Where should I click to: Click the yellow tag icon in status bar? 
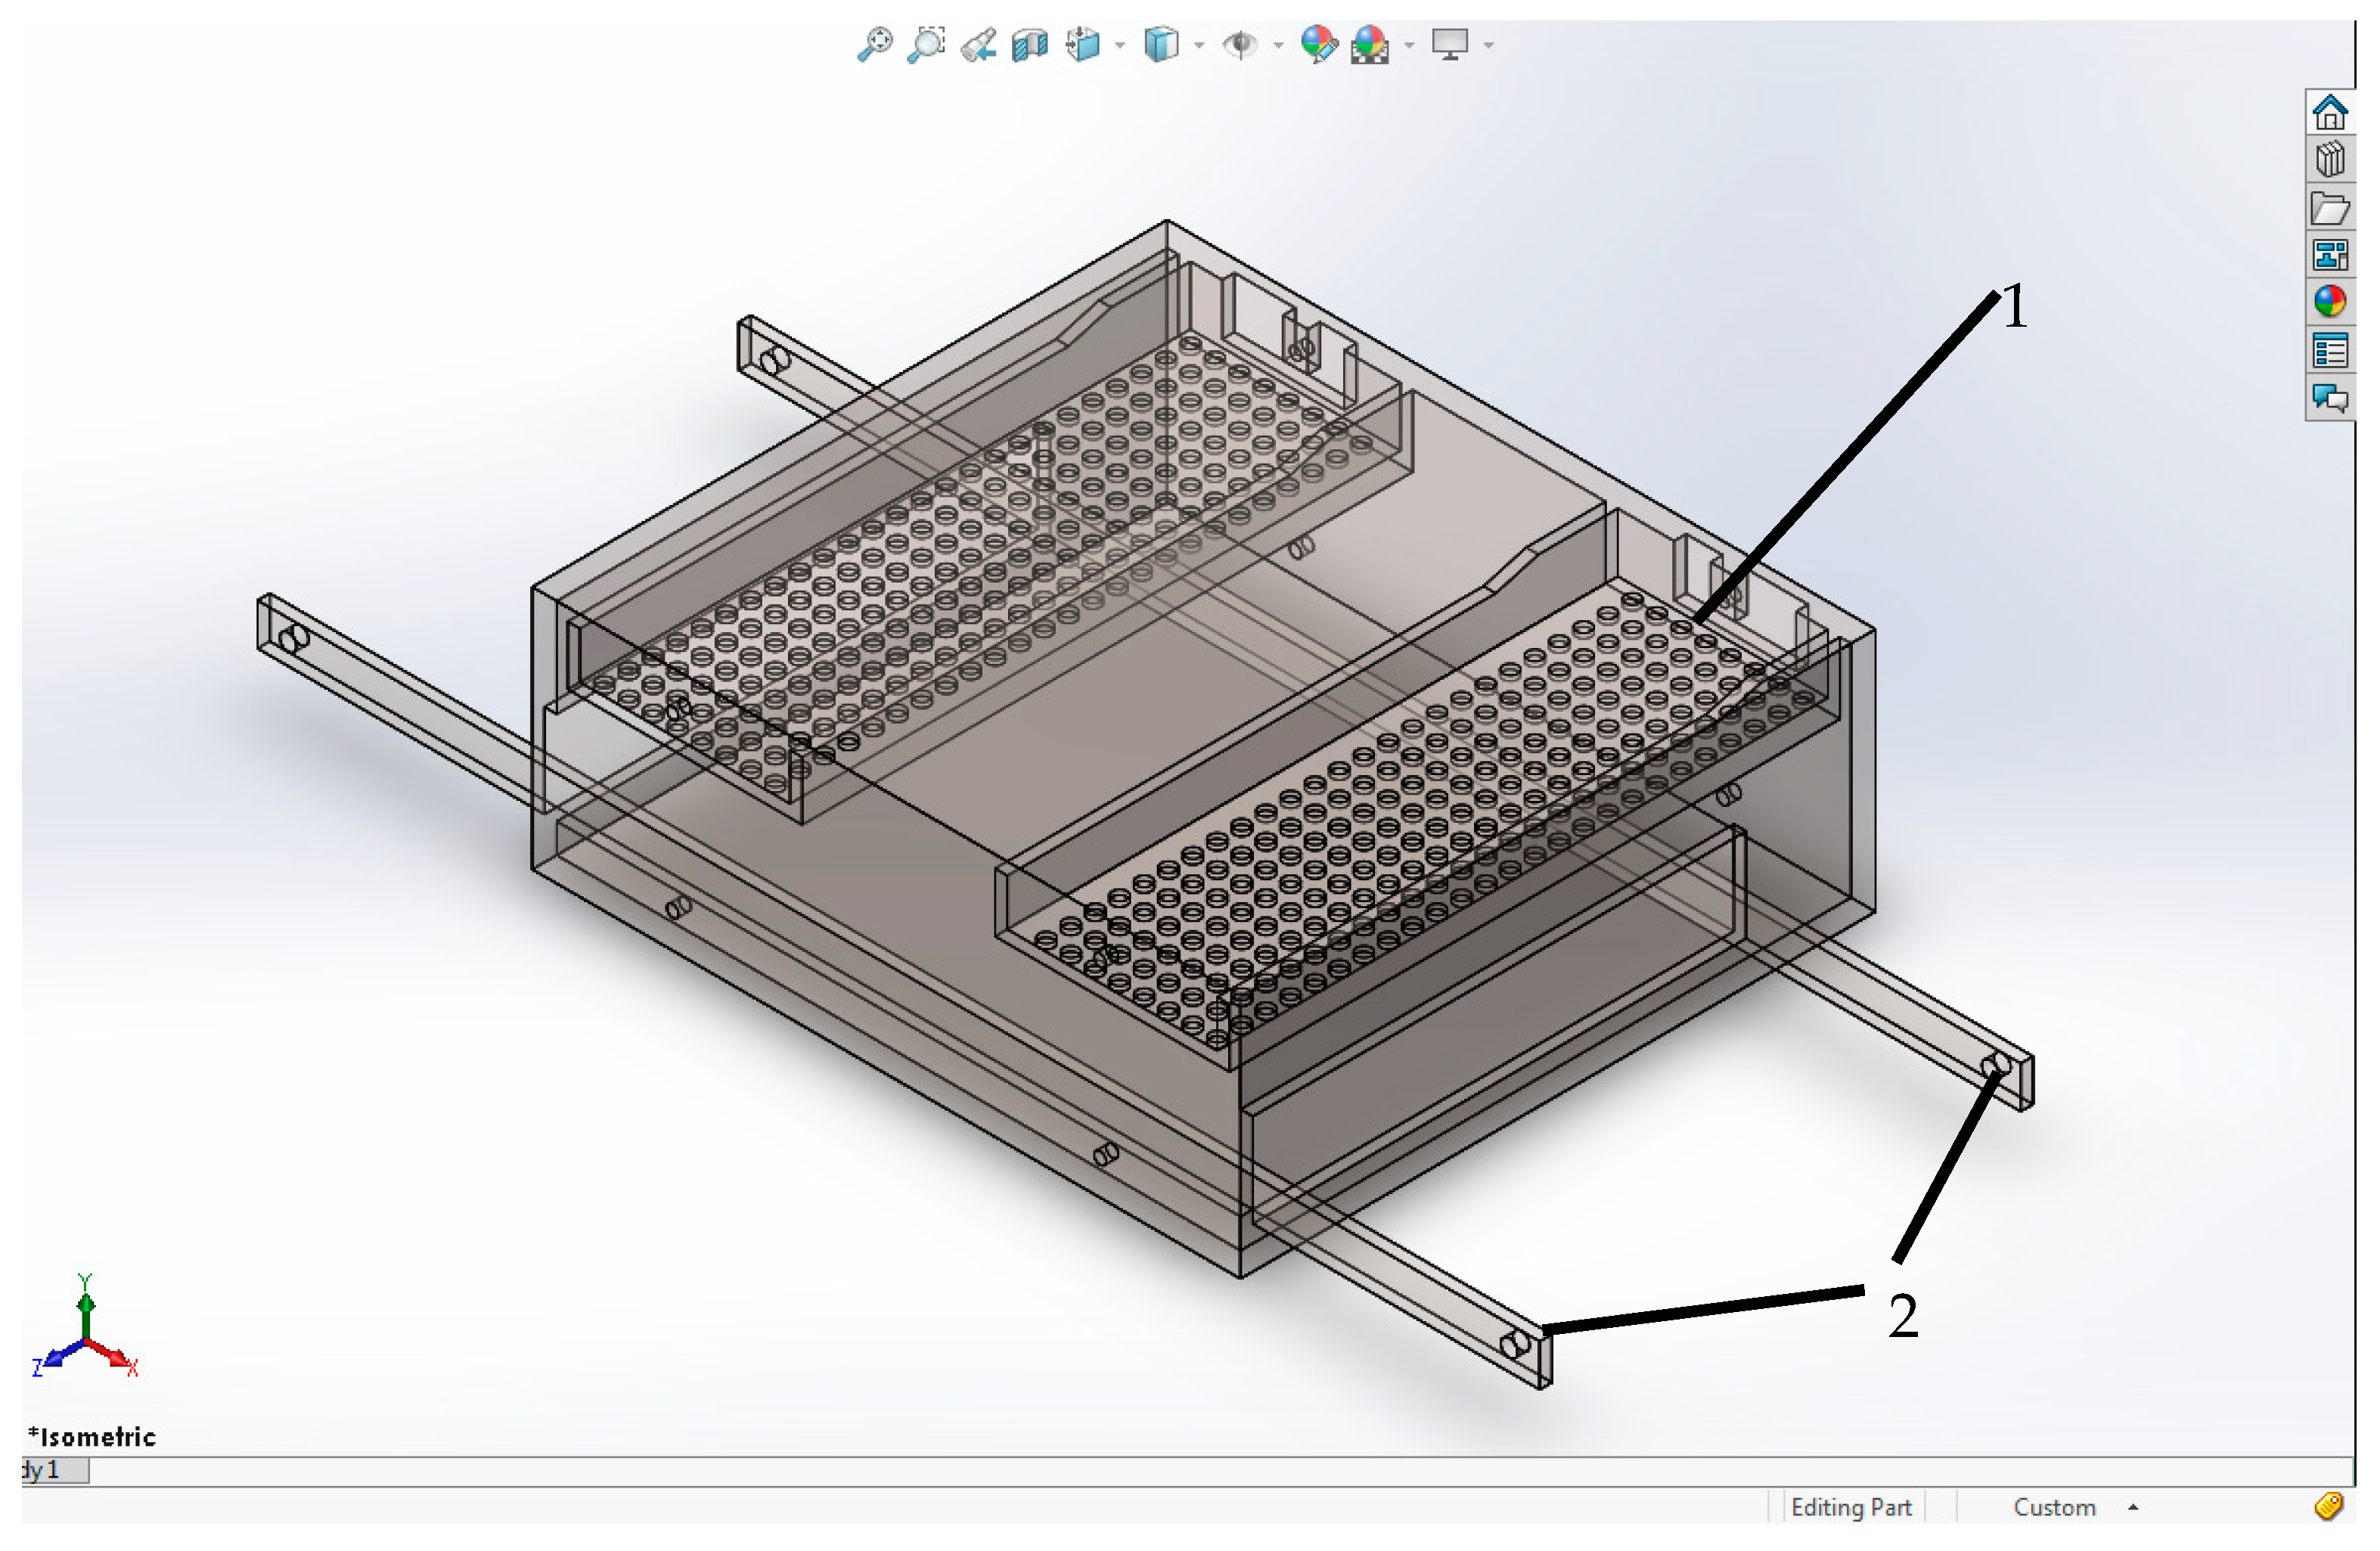2328,1506
